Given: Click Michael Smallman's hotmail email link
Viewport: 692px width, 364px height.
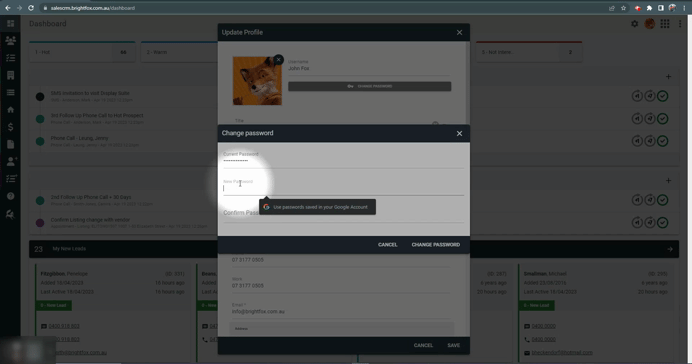Looking at the screenshot, I should [x=562, y=353].
